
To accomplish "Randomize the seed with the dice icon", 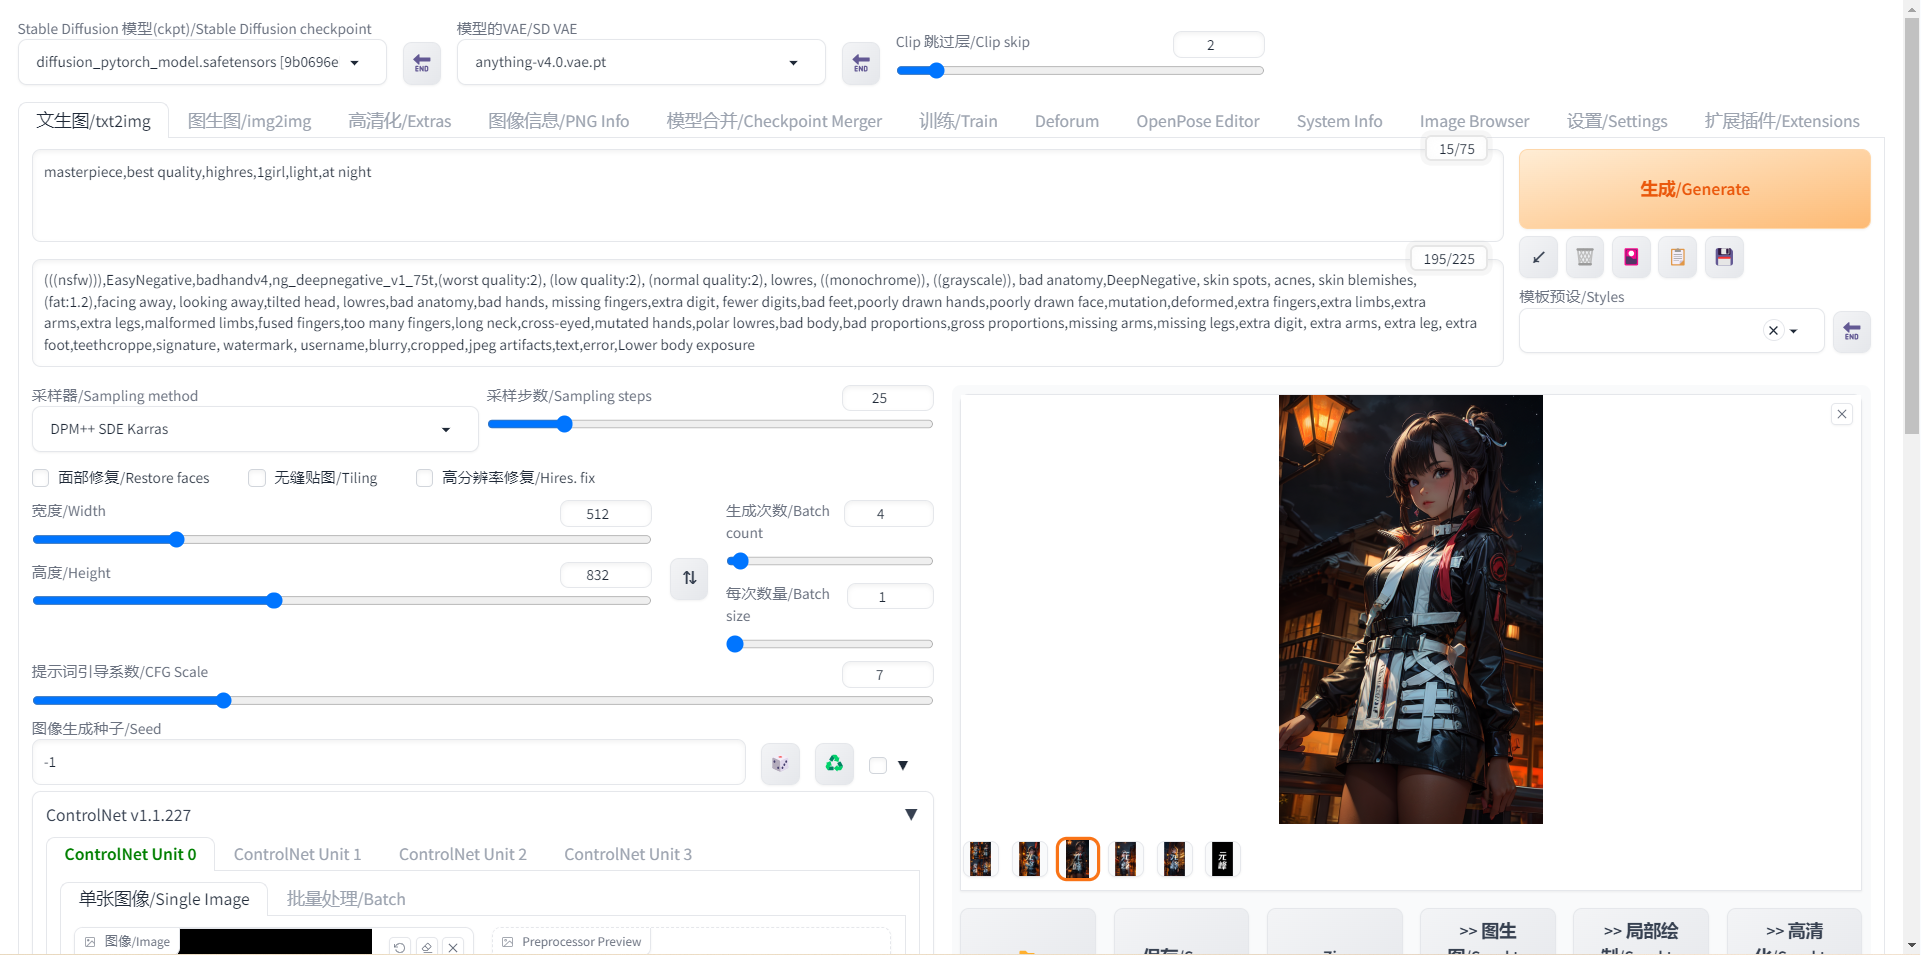I will [x=780, y=764].
